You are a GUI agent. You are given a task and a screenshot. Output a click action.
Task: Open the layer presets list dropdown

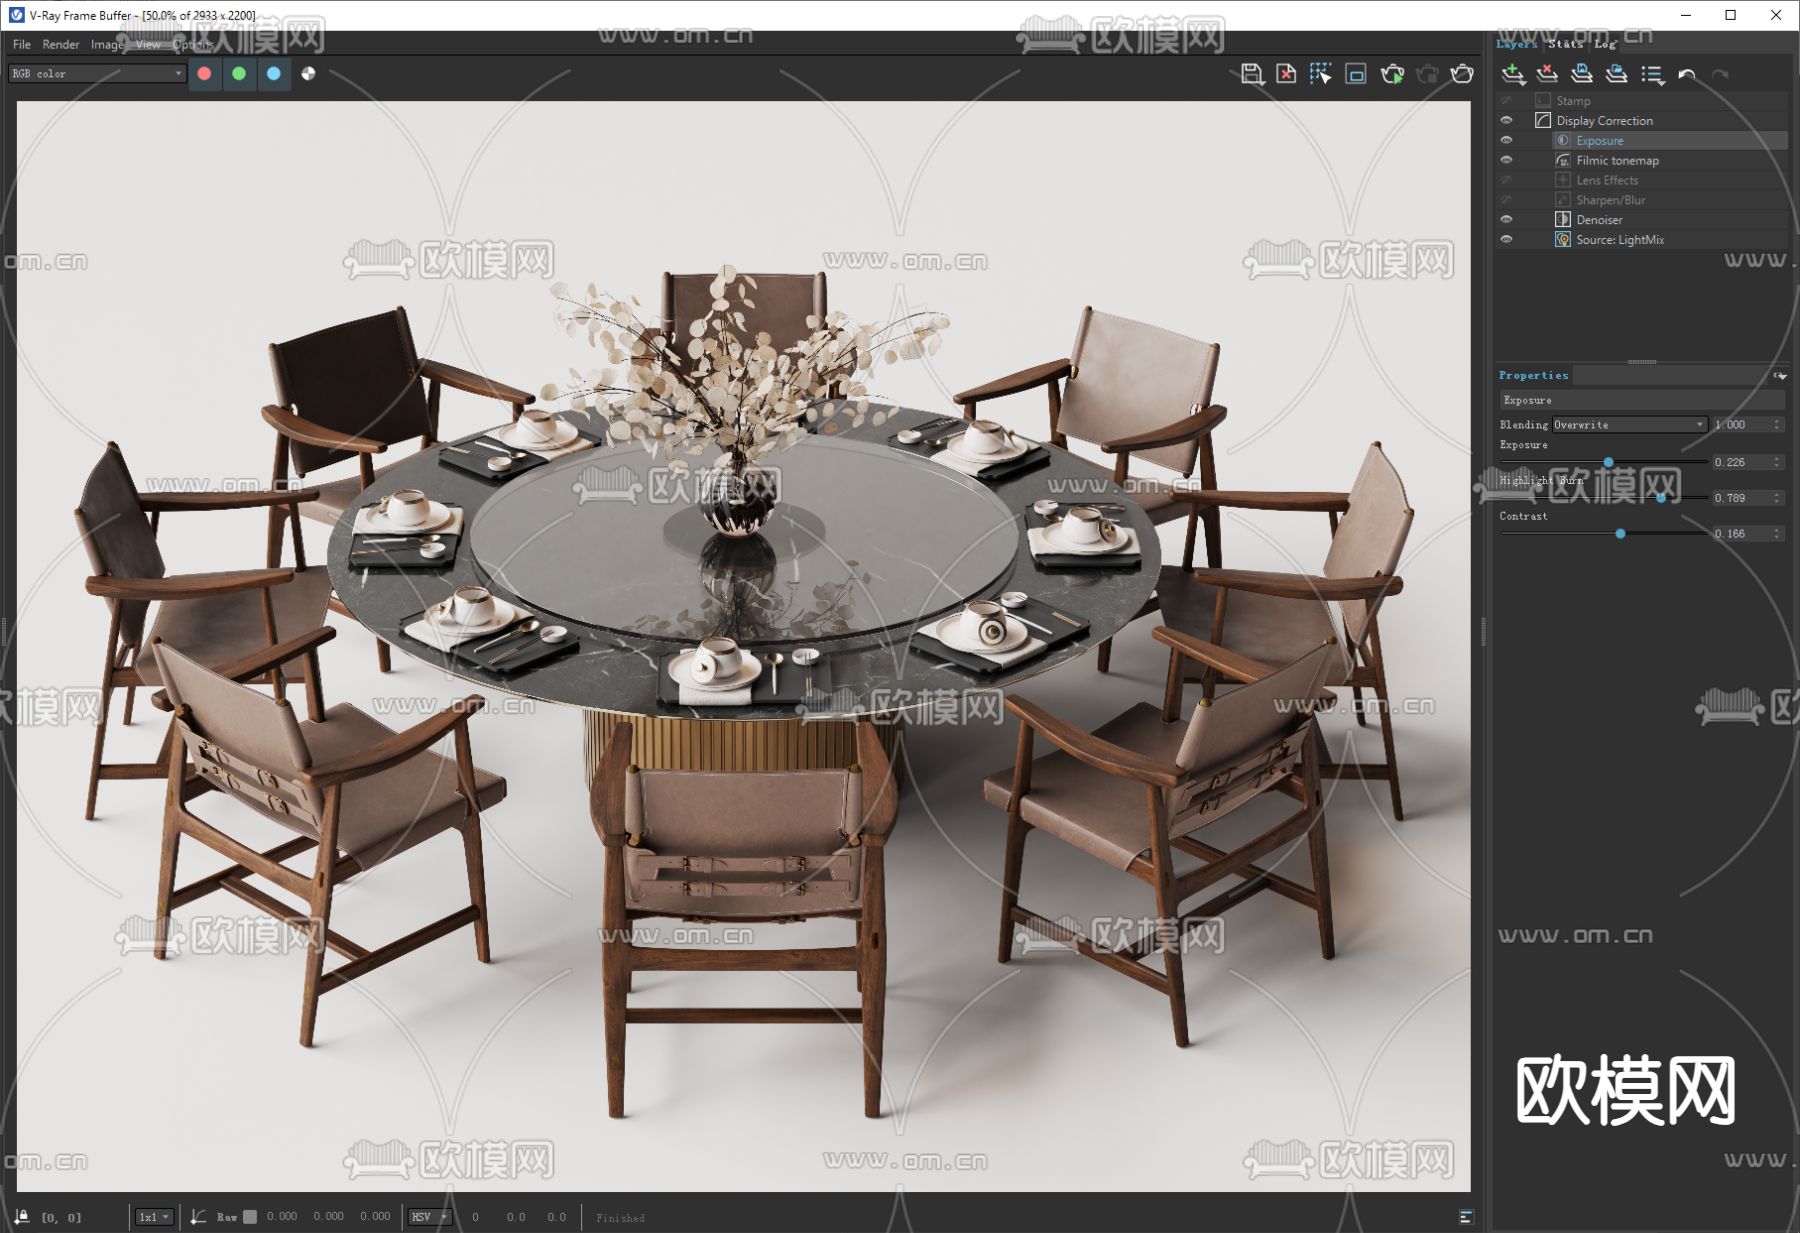click(x=1652, y=74)
